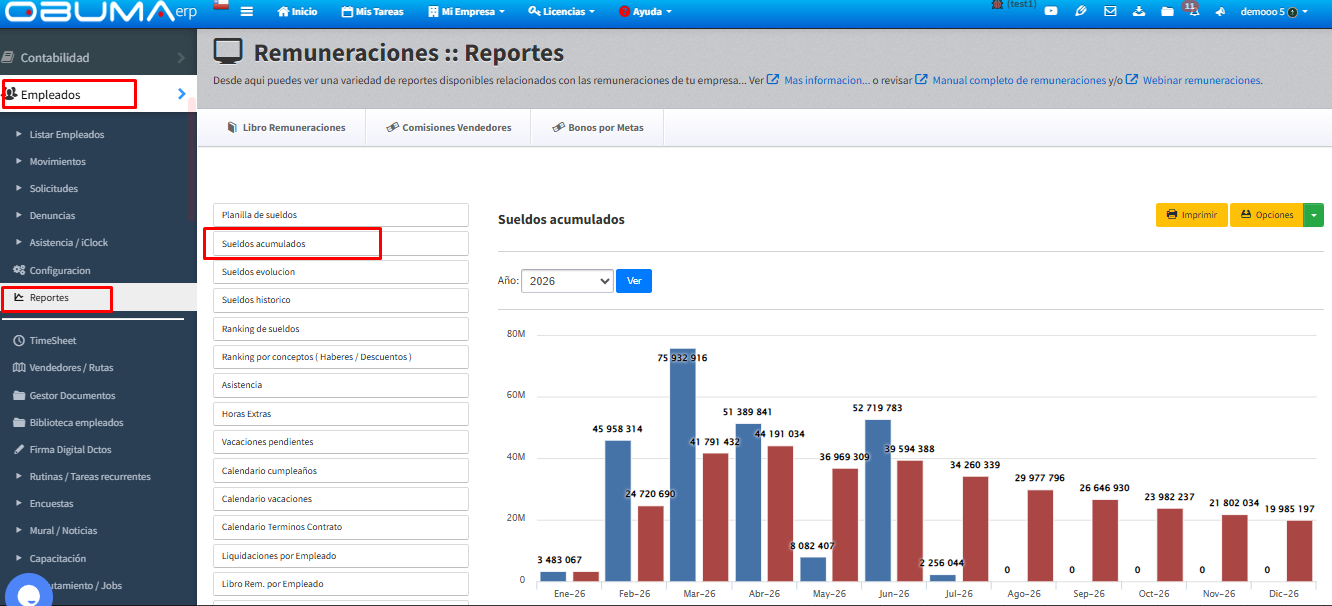
Task: Open the chat bubble widget
Action: tap(28, 592)
